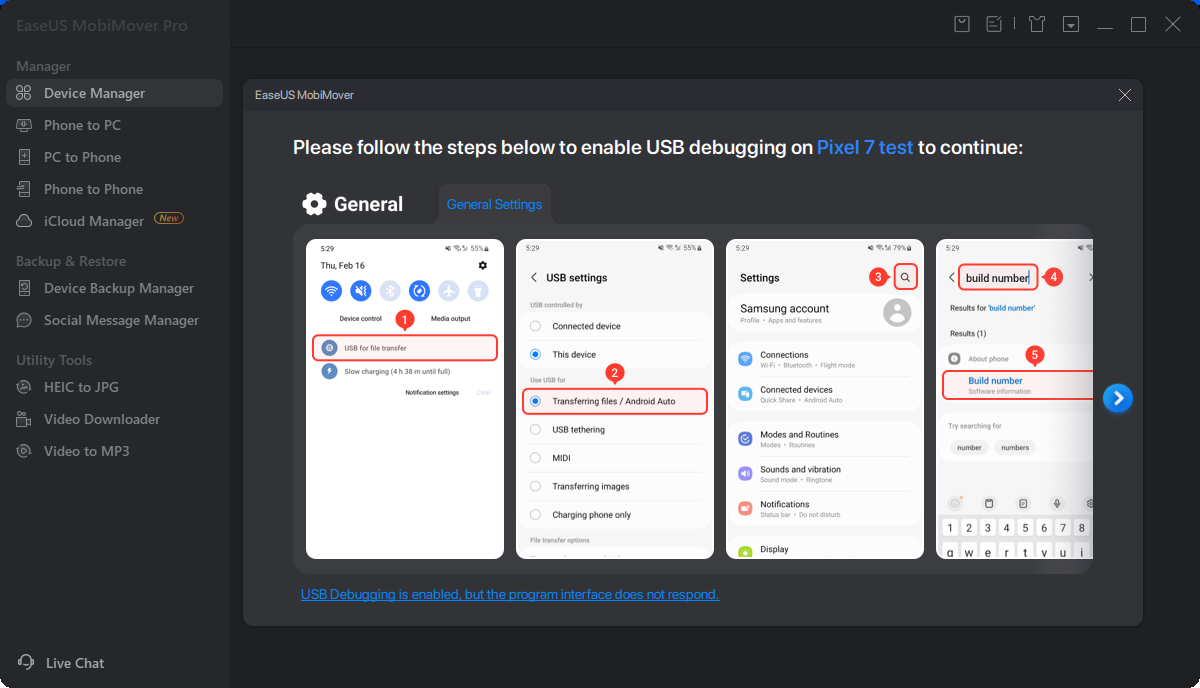This screenshot has height=688, width=1200.
Task: Click the HEIC to JPG converter icon
Action: point(24,387)
